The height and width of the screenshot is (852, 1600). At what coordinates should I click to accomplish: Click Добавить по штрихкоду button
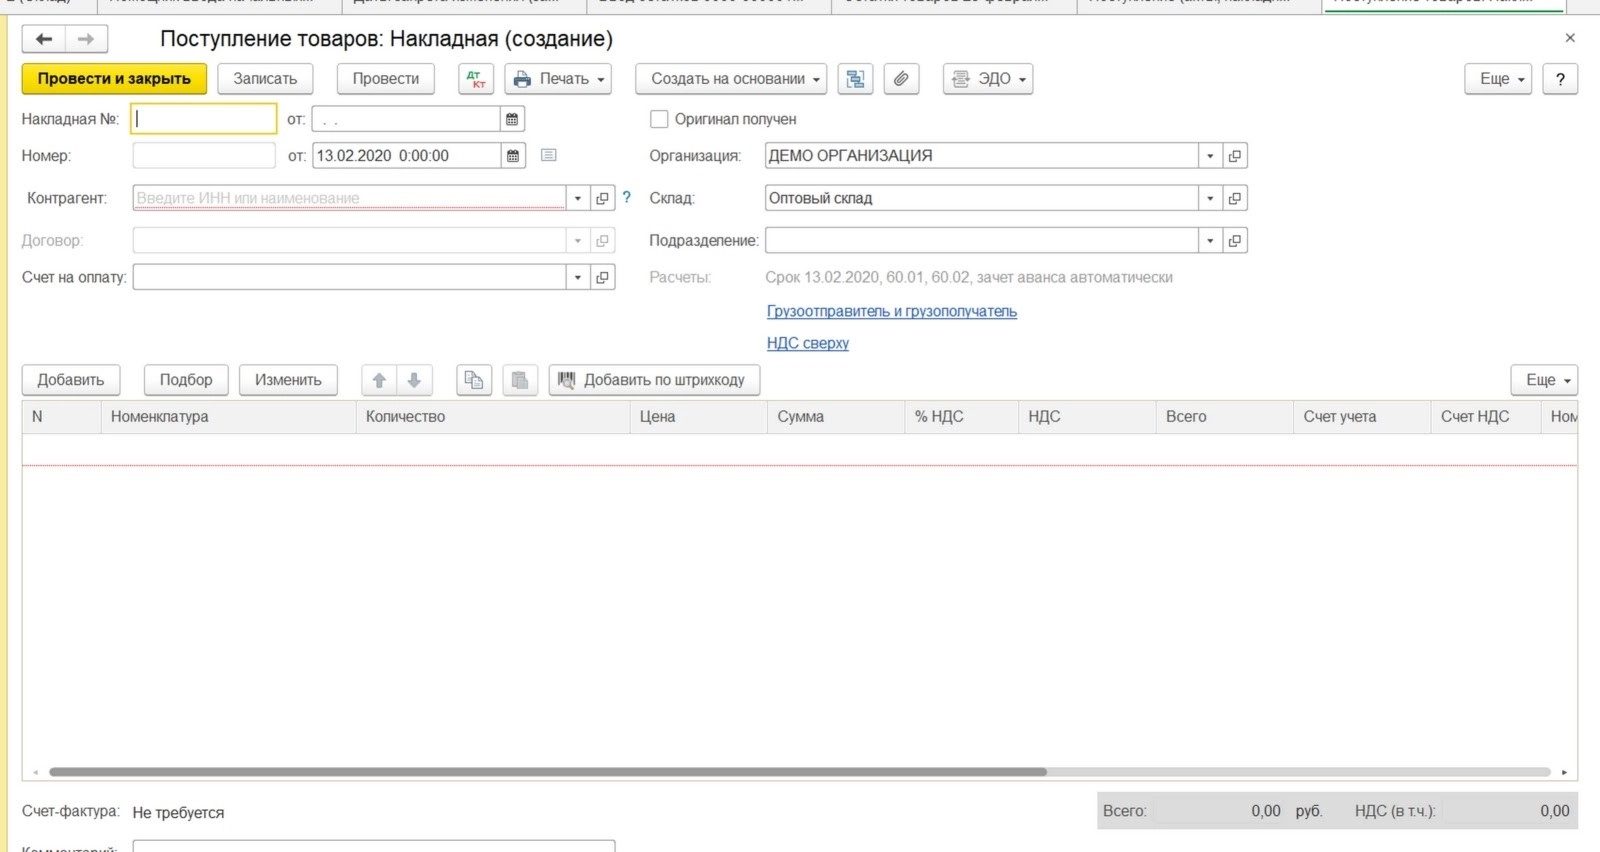point(654,380)
